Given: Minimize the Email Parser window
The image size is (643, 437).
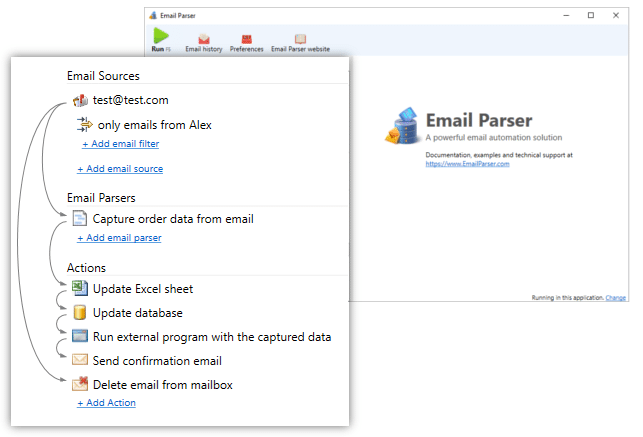Looking at the screenshot, I should pos(566,16).
